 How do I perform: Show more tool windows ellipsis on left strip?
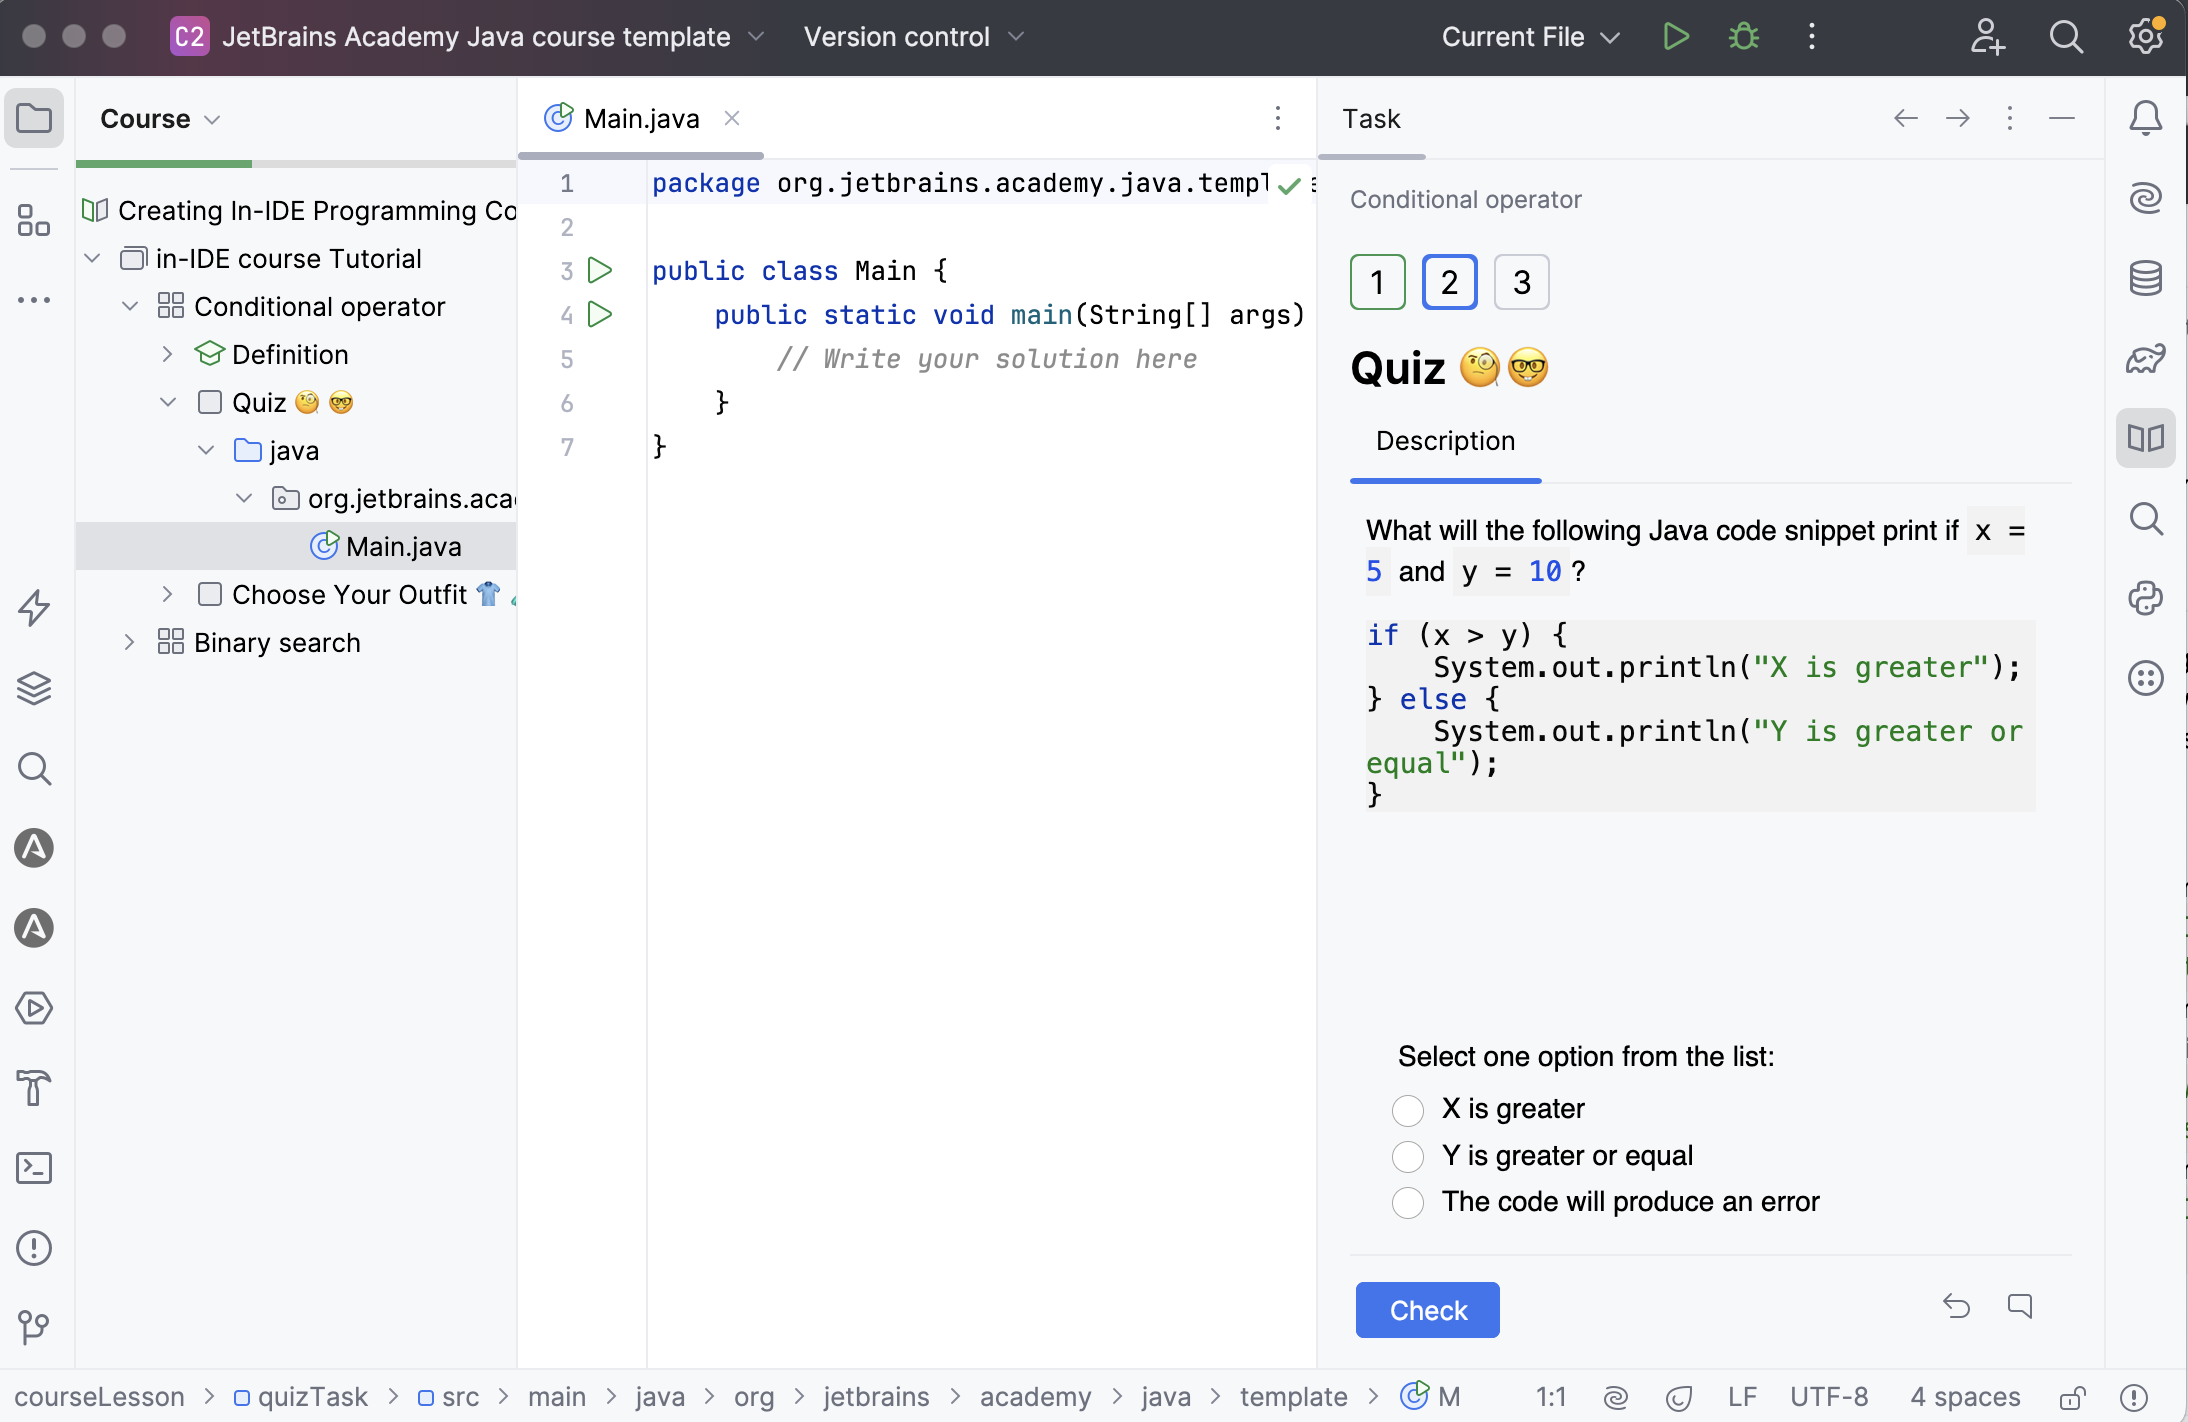pos(34,300)
